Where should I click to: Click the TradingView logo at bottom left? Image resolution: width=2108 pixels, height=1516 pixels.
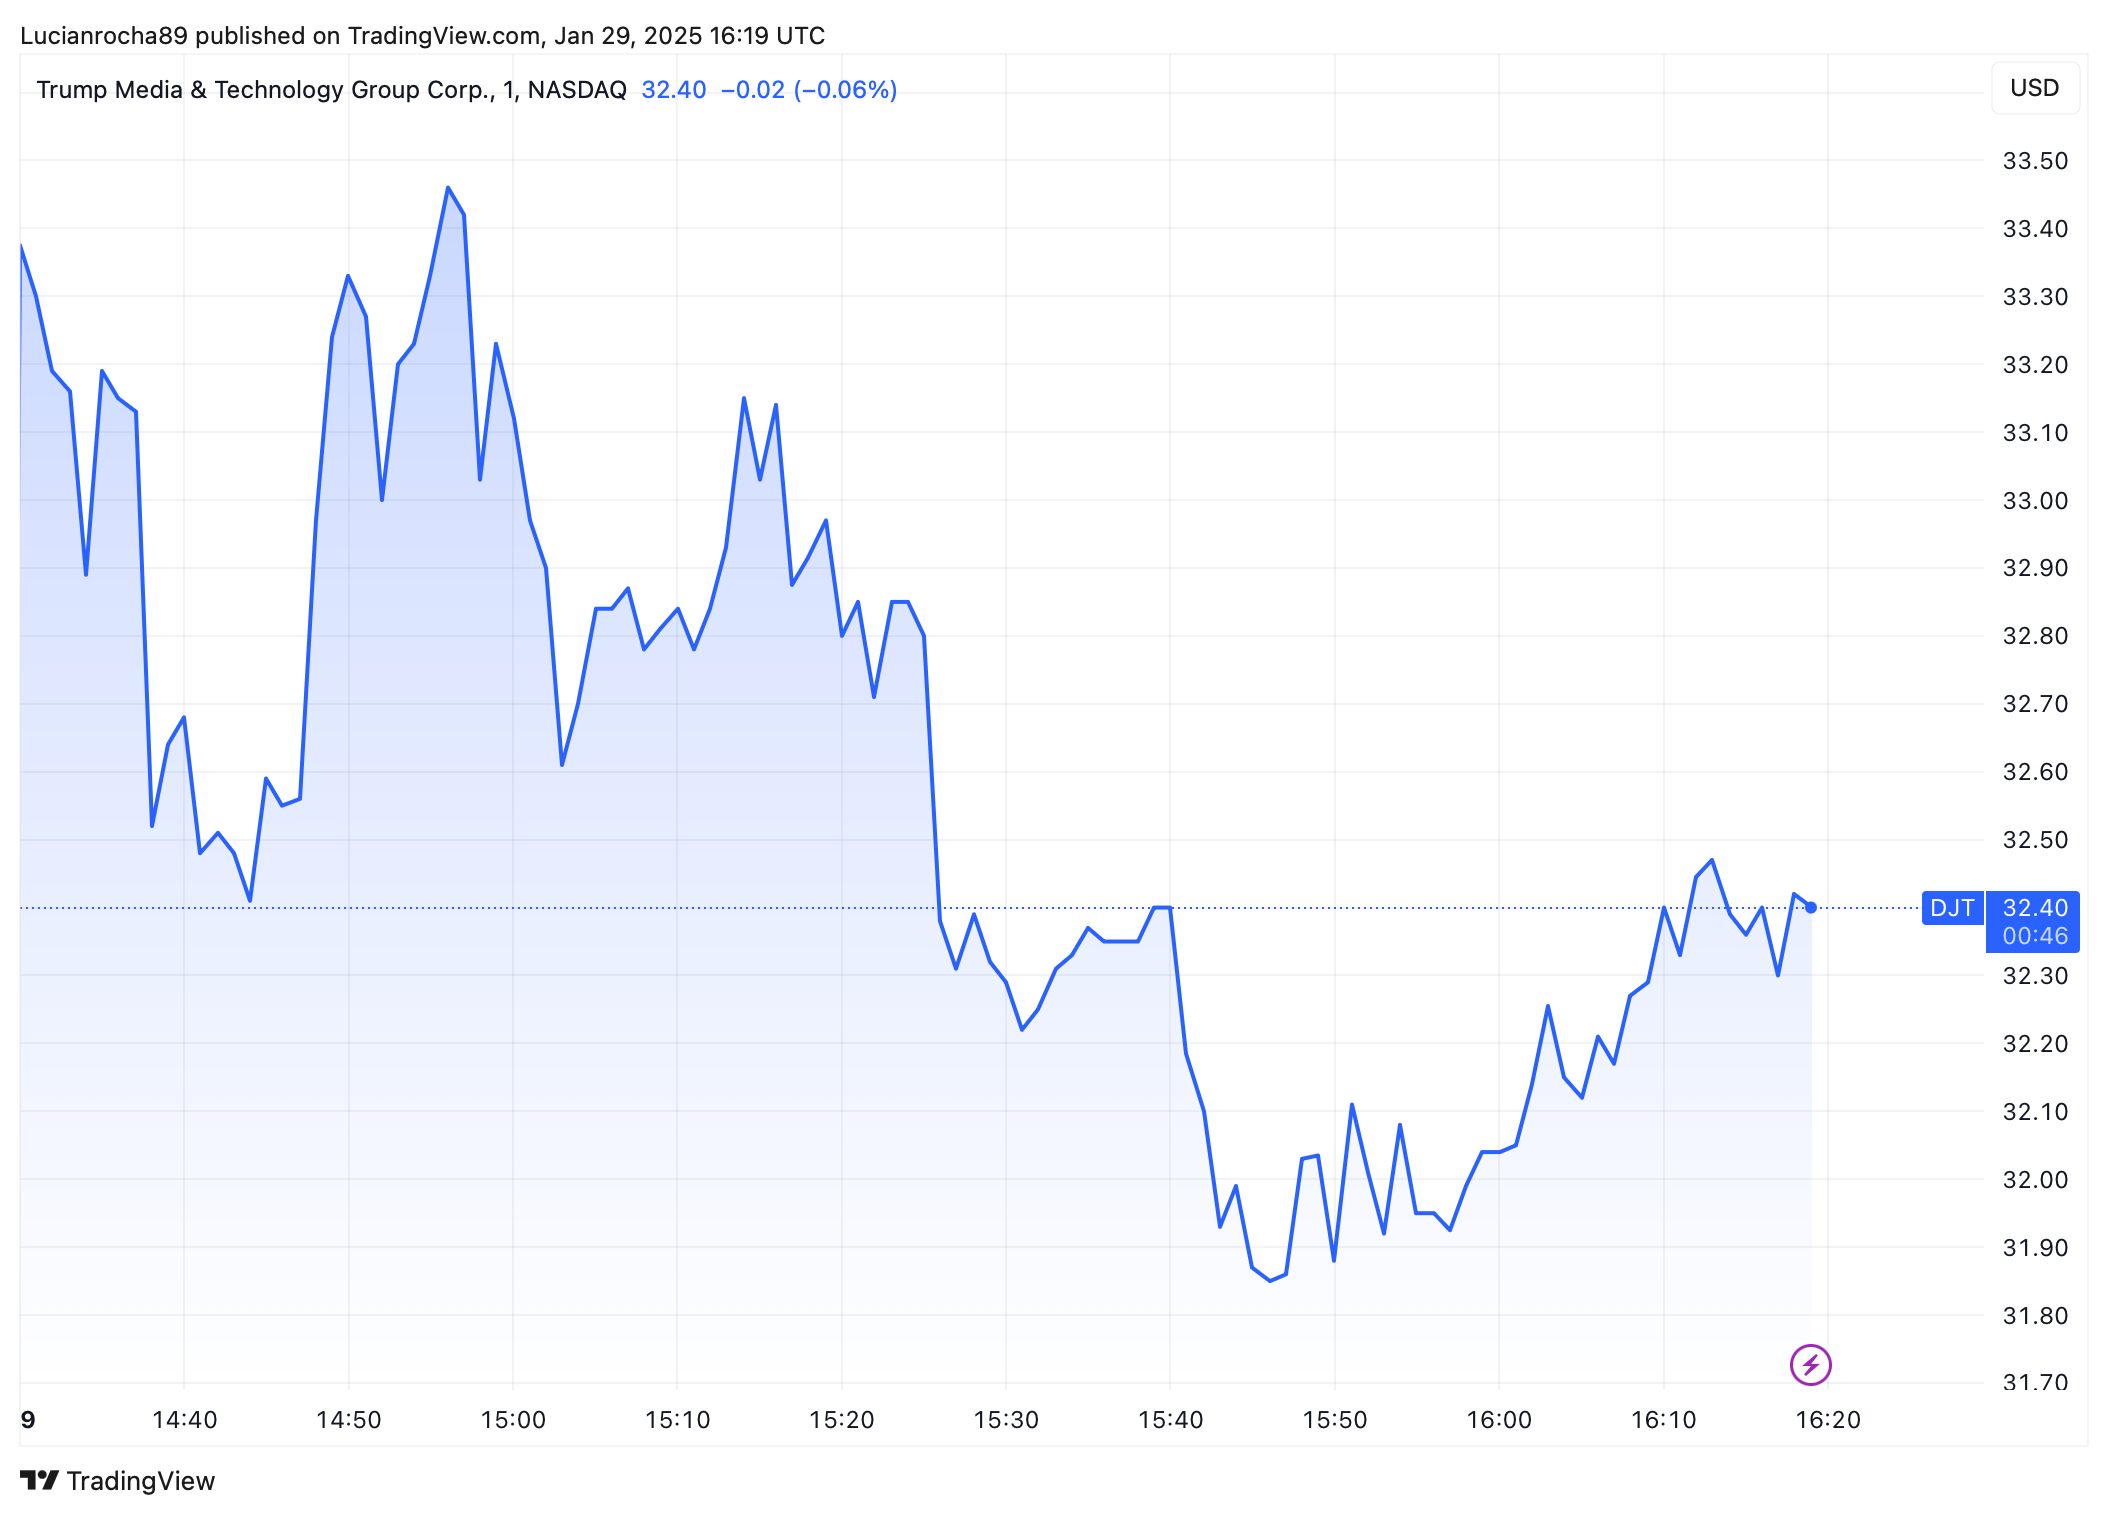tap(117, 1481)
